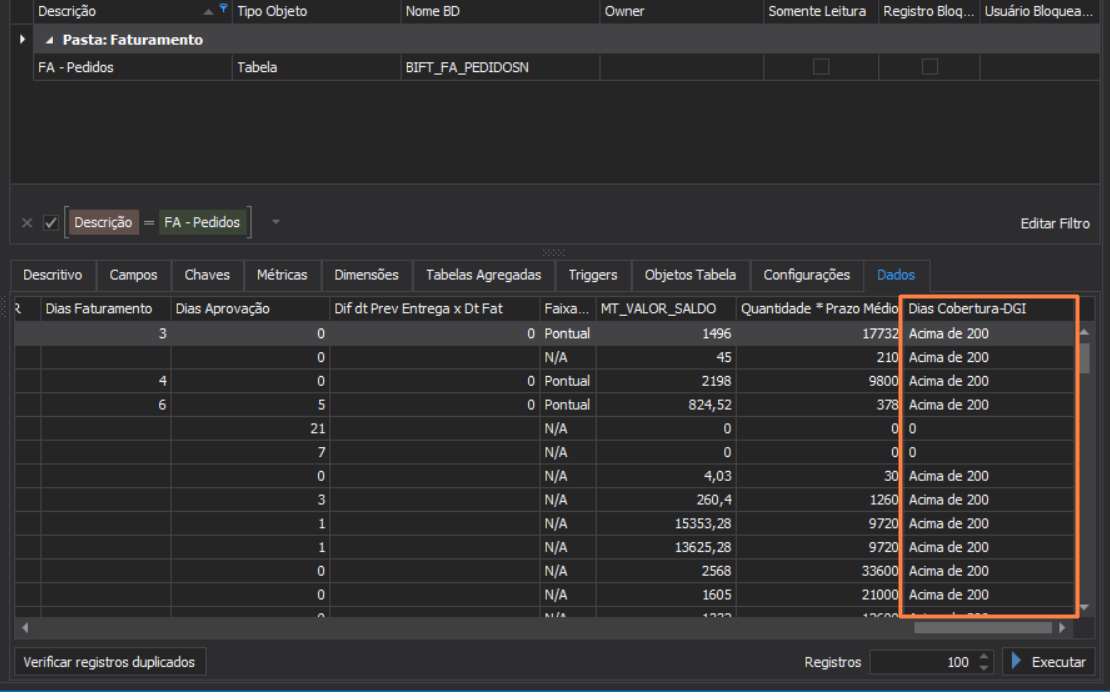Open Editar Filtro
This screenshot has height=692, width=1110.
[1055, 224]
